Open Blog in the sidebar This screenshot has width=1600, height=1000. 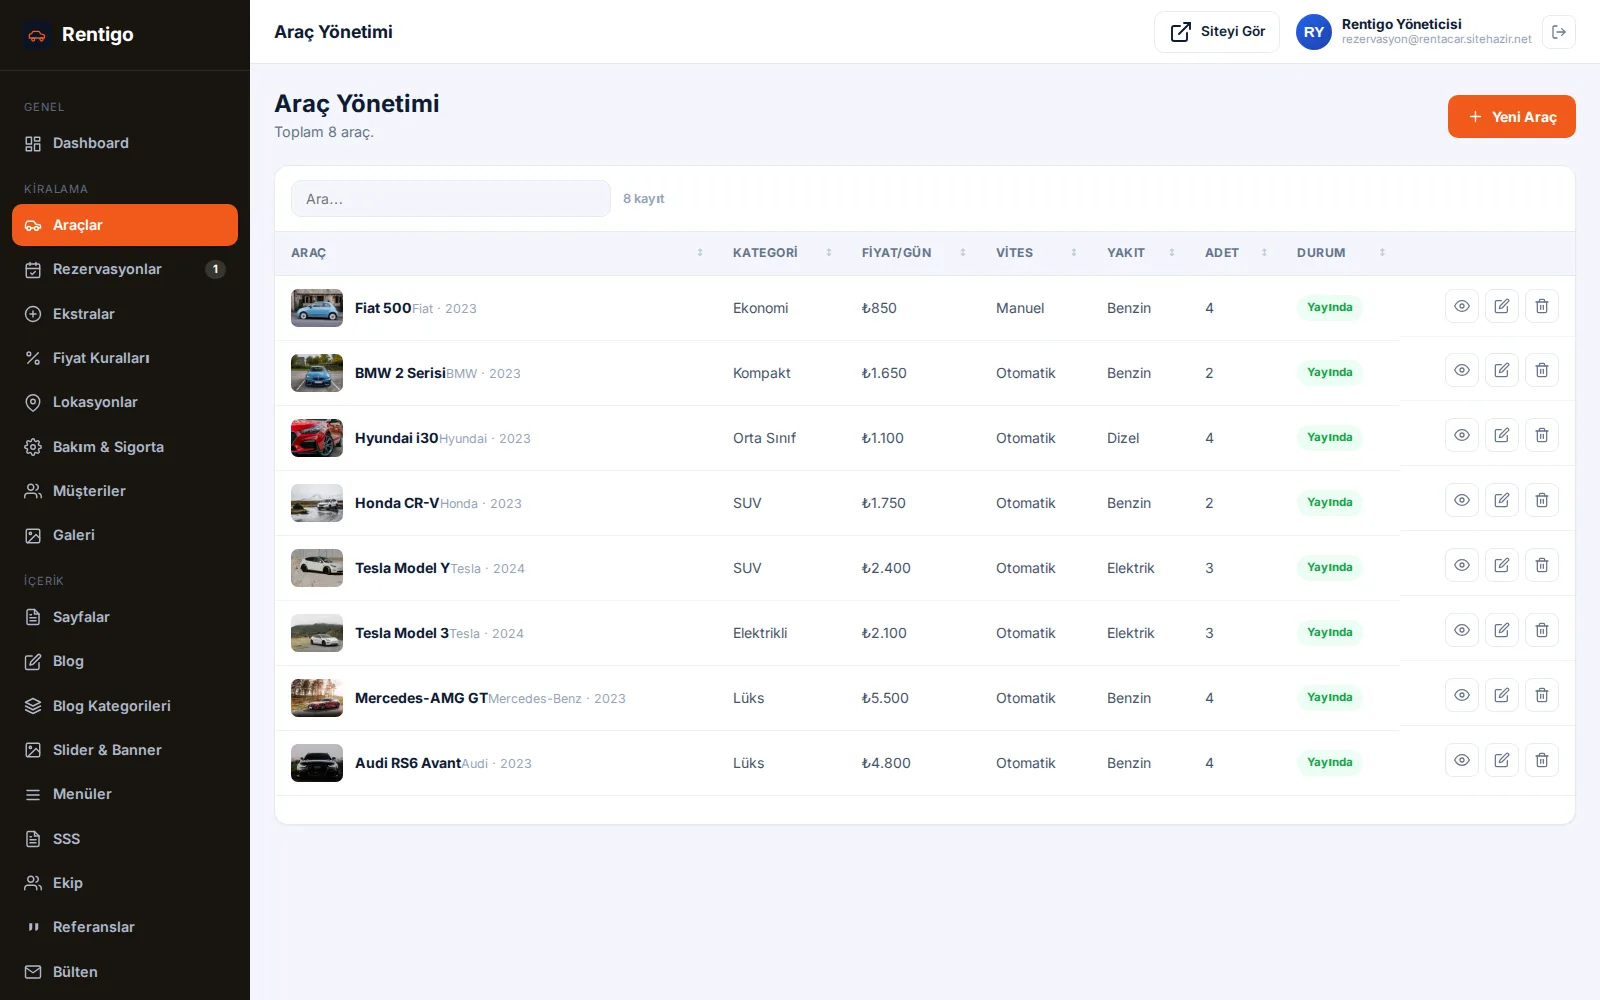(x=125, y=661)
